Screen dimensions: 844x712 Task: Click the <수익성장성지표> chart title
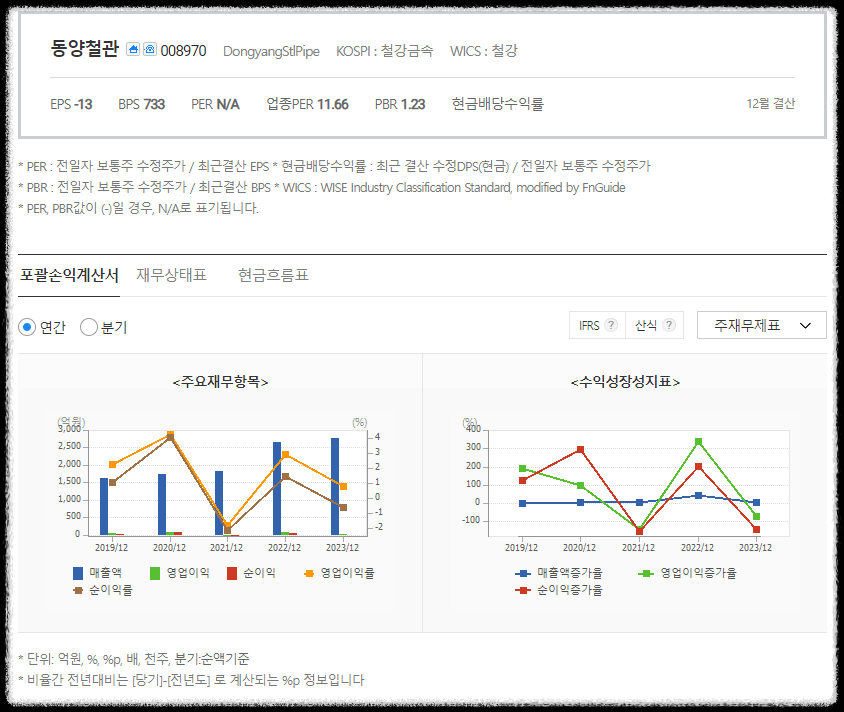tap(625, 382)
